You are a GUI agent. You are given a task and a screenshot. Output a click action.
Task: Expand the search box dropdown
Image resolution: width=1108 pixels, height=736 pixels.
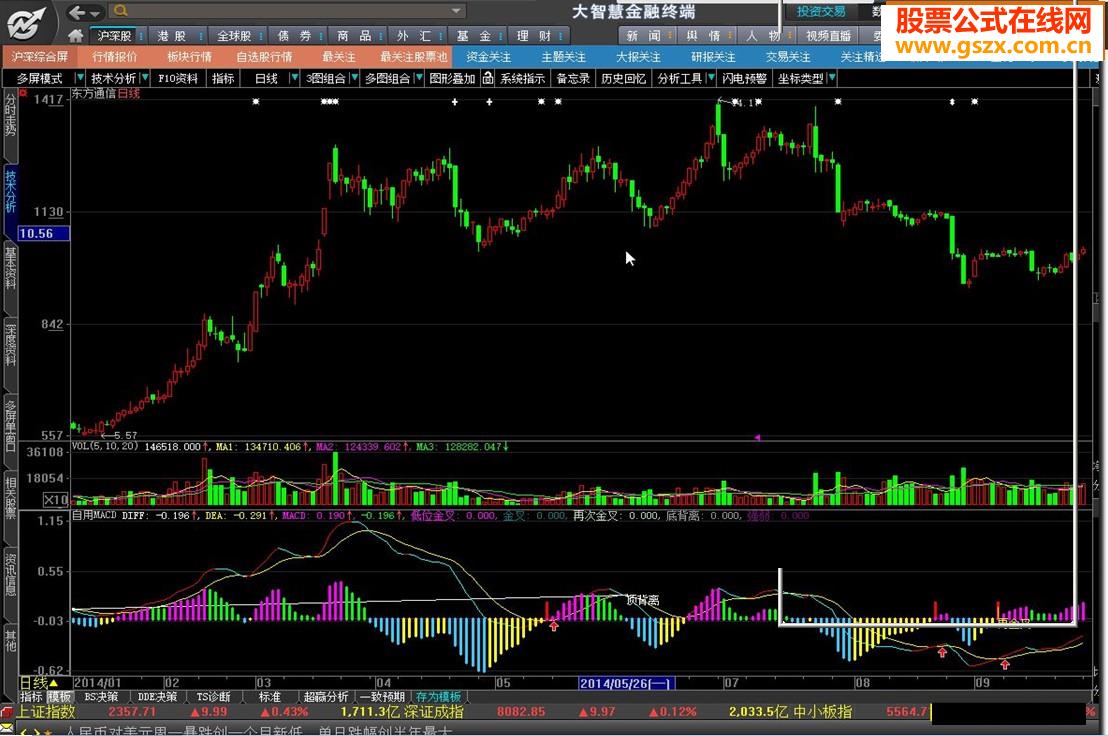456,11
